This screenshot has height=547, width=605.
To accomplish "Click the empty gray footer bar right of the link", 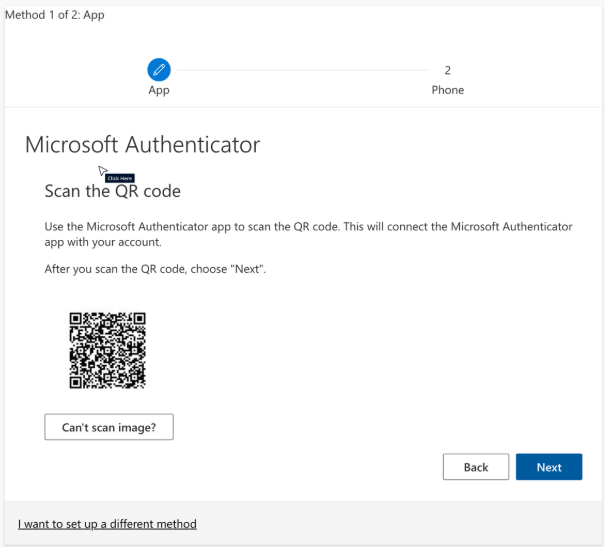I will click(x=400, y=524).
